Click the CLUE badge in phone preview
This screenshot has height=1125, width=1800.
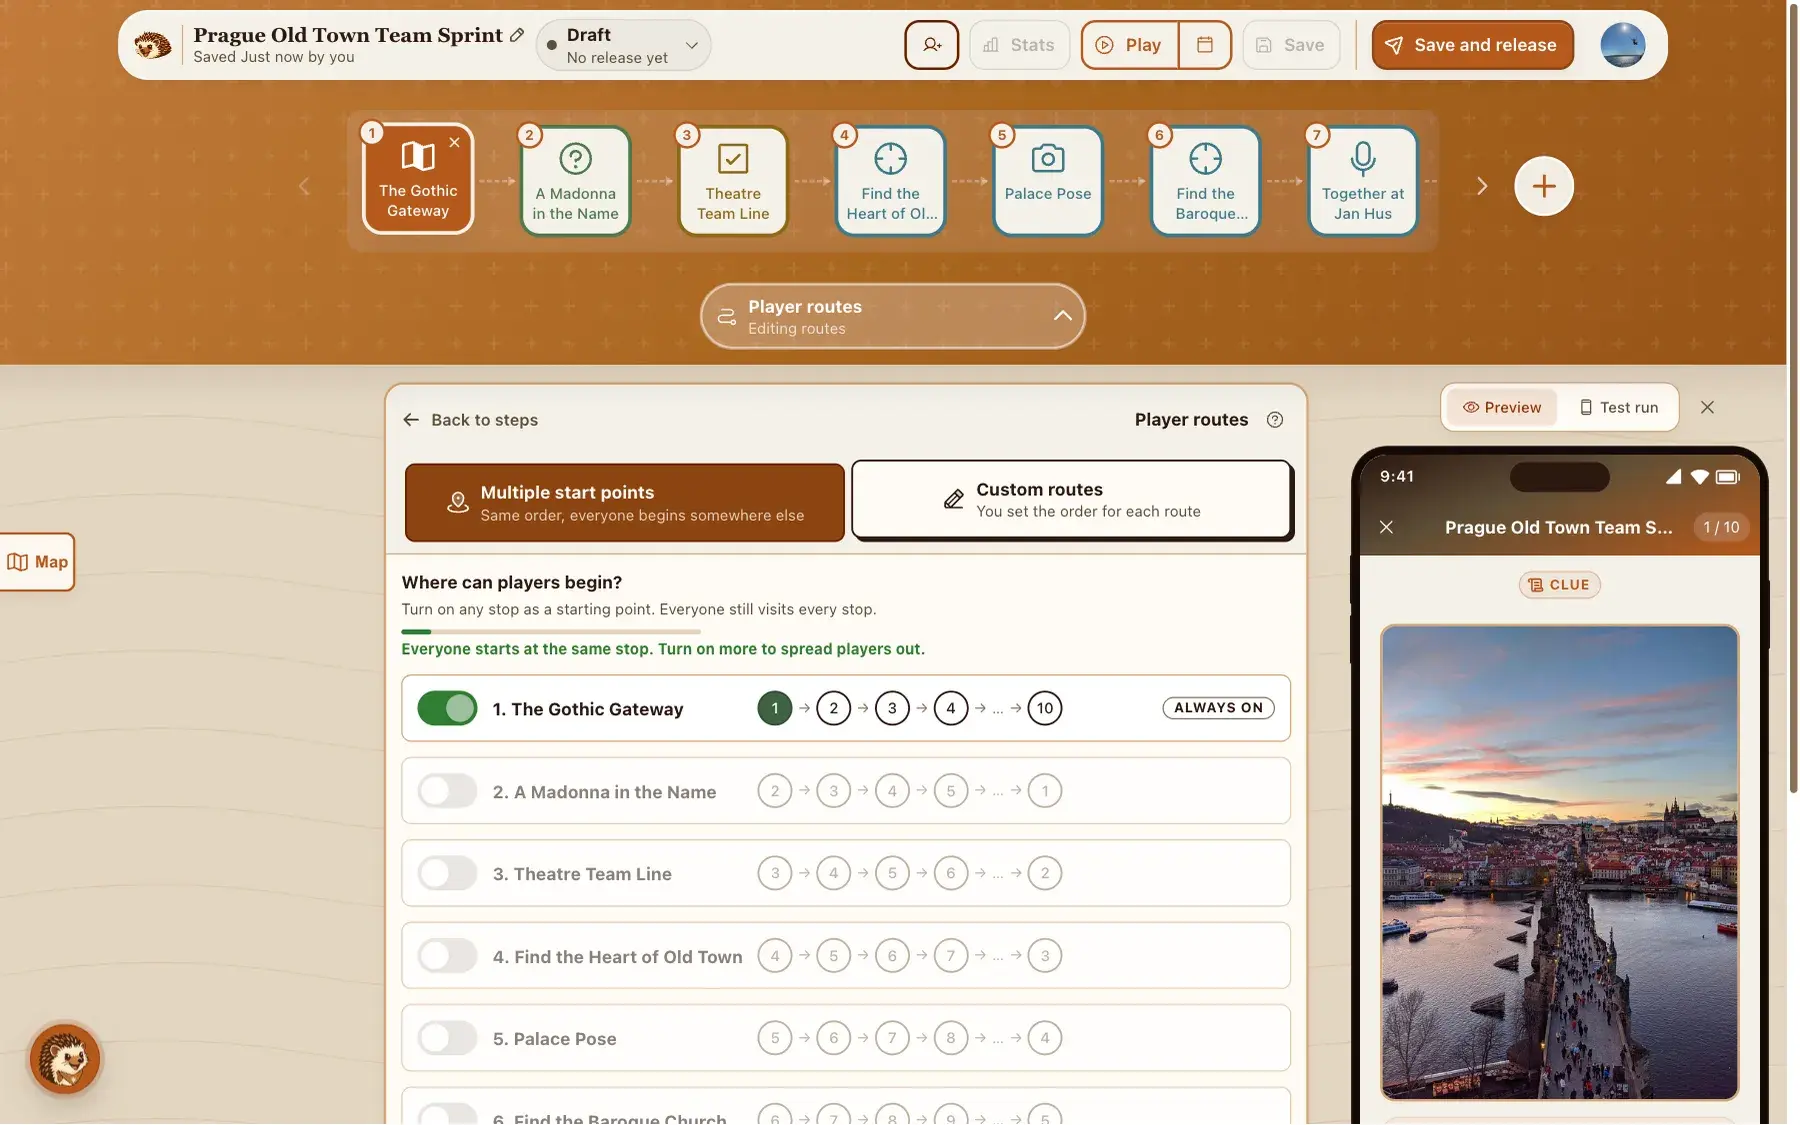click(x=1559, y=585)
